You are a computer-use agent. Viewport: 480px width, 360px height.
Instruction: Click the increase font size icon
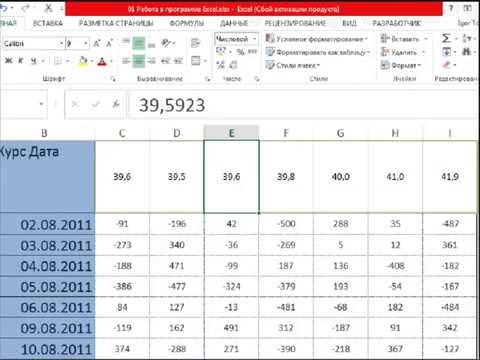(97, 43)
